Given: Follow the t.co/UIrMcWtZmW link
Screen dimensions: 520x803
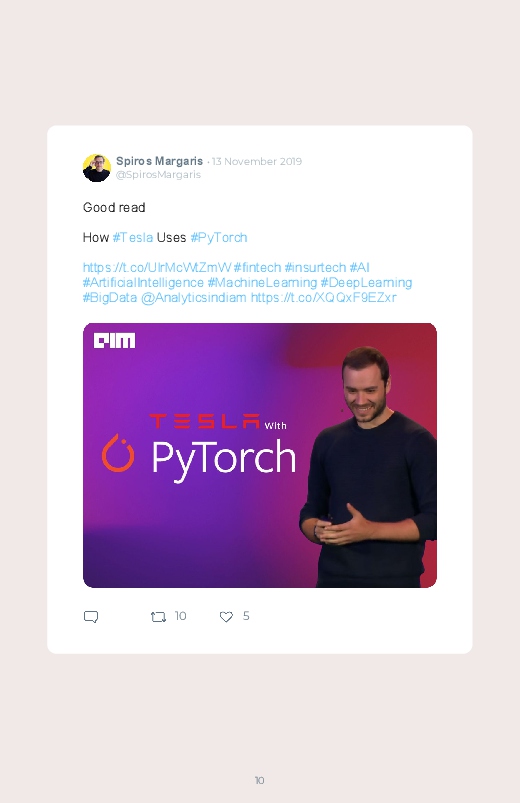Looking at the screenshot, I should [x=157, y=267].
